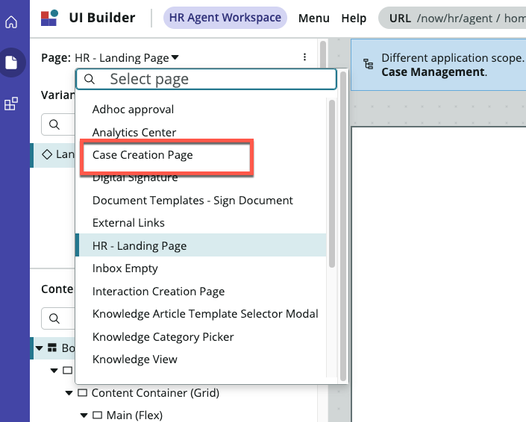Select Adhoc approval page
526x422 pixels.
coord(201,109)
